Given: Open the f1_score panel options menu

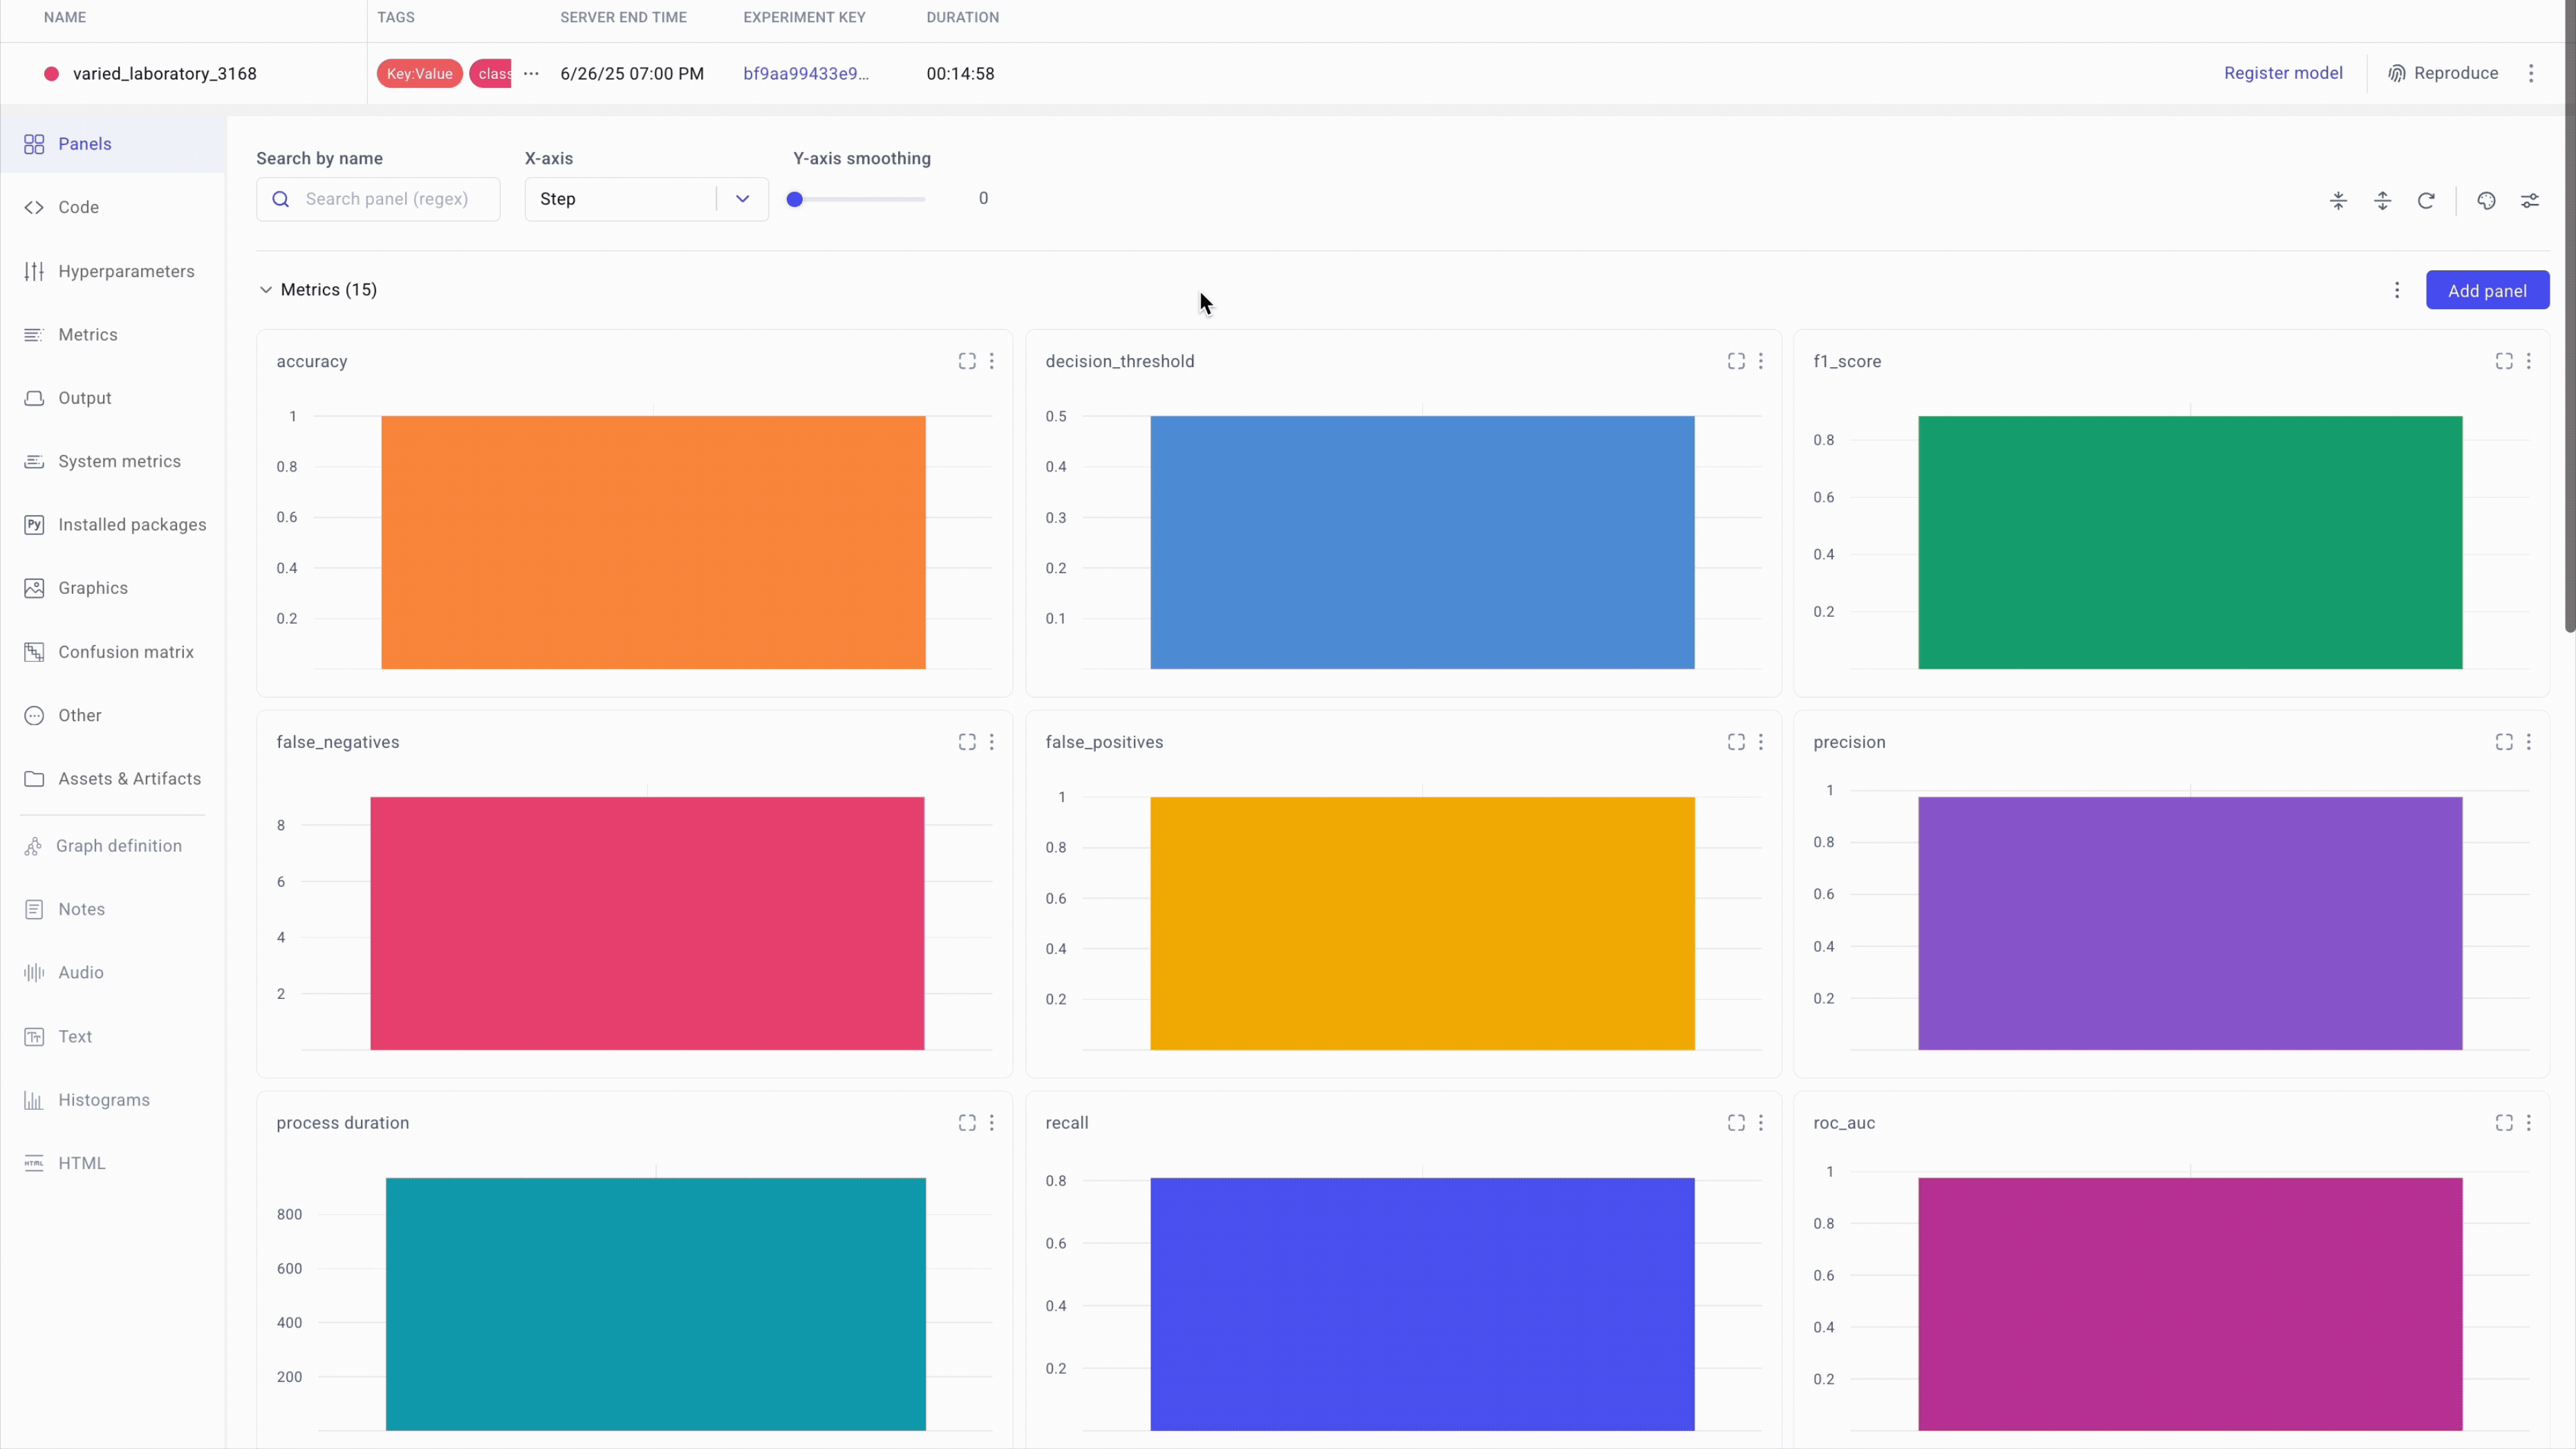Looking at the screenshot, I should point(2529,361).
